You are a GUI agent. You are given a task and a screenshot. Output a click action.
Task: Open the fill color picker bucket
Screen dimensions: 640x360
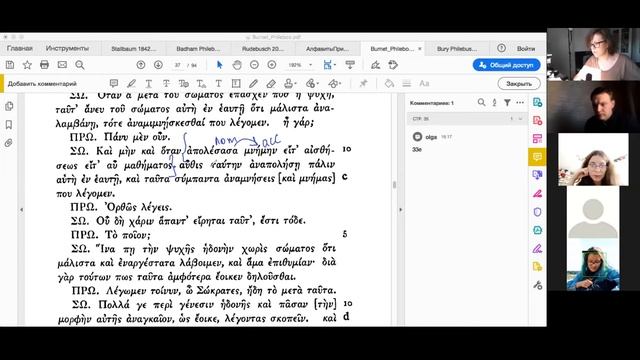pyautogui.click(x=389, y=84)
